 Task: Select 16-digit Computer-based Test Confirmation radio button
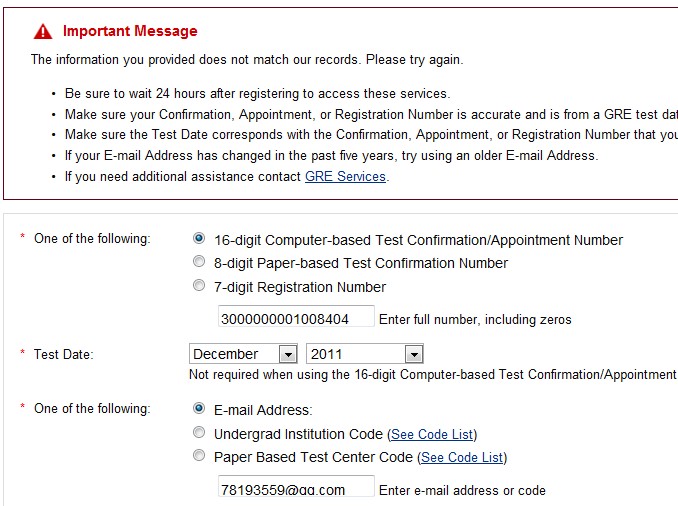coord(199,239)
